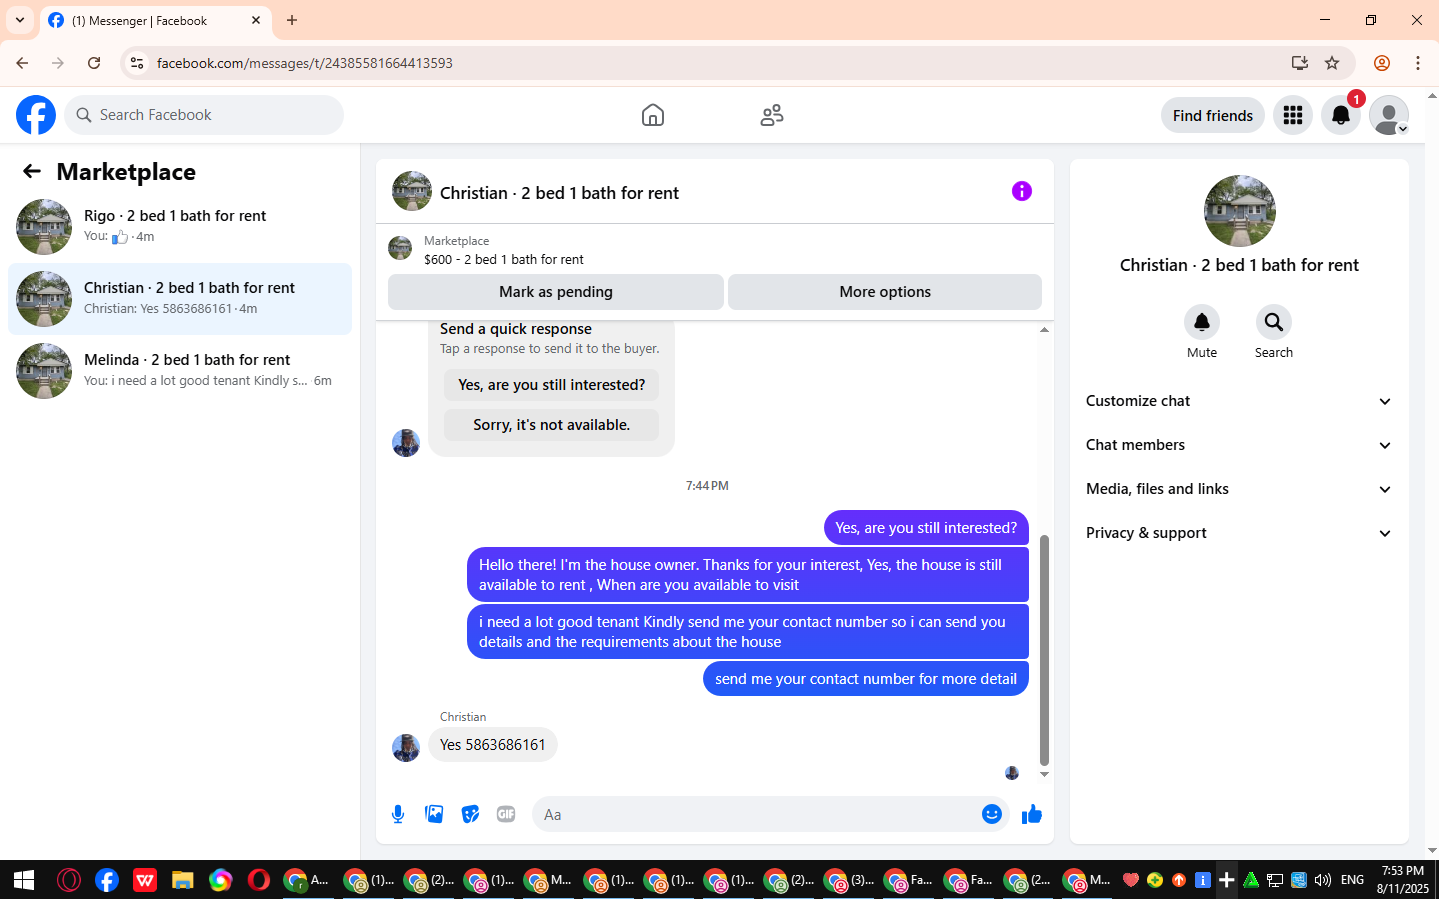Click Christian's listing thumbnail in right panel
This screenshot has width=1439, height=899.
1240,211
